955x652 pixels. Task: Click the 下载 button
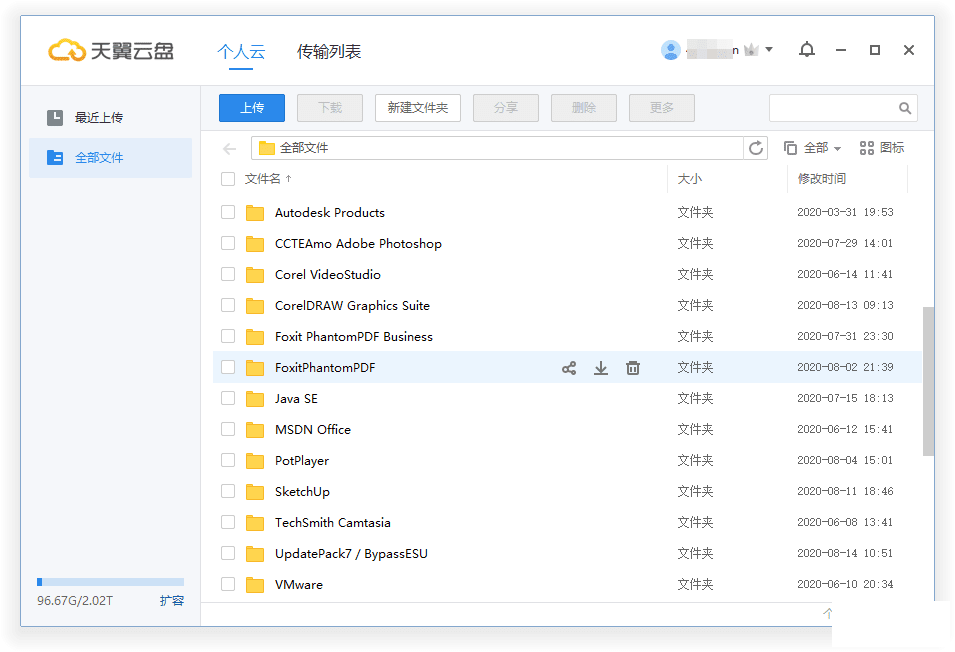click(329, 108)
